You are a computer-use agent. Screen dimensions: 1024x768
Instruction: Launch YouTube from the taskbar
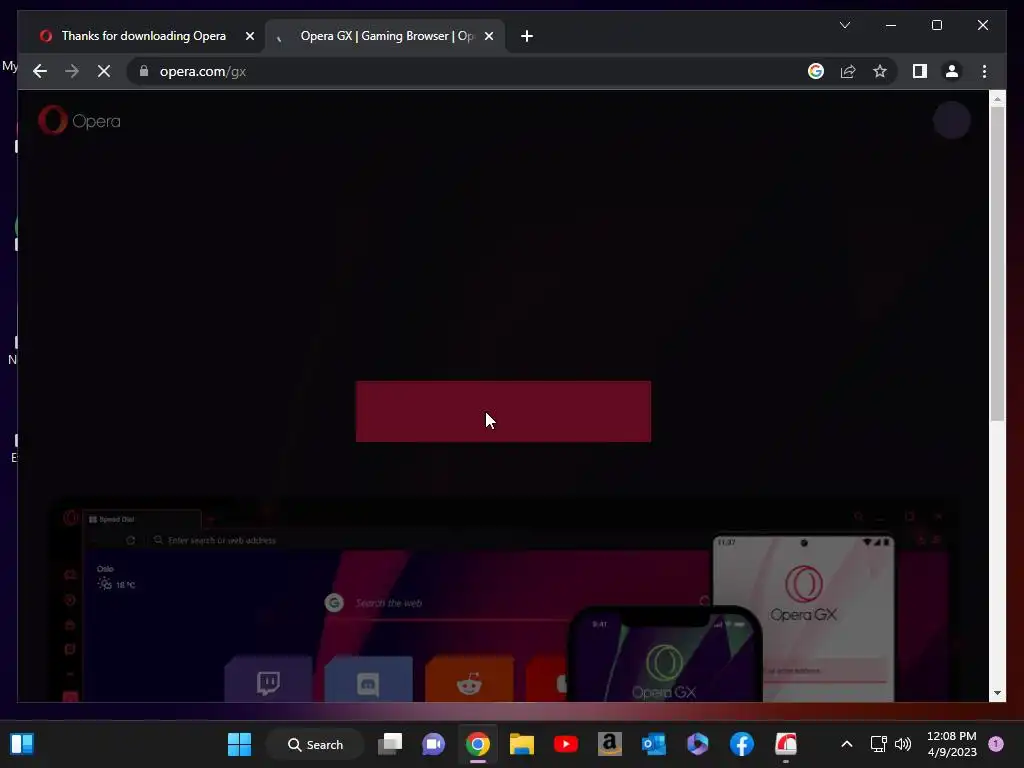pyautogui.click(x=566, y=744)
